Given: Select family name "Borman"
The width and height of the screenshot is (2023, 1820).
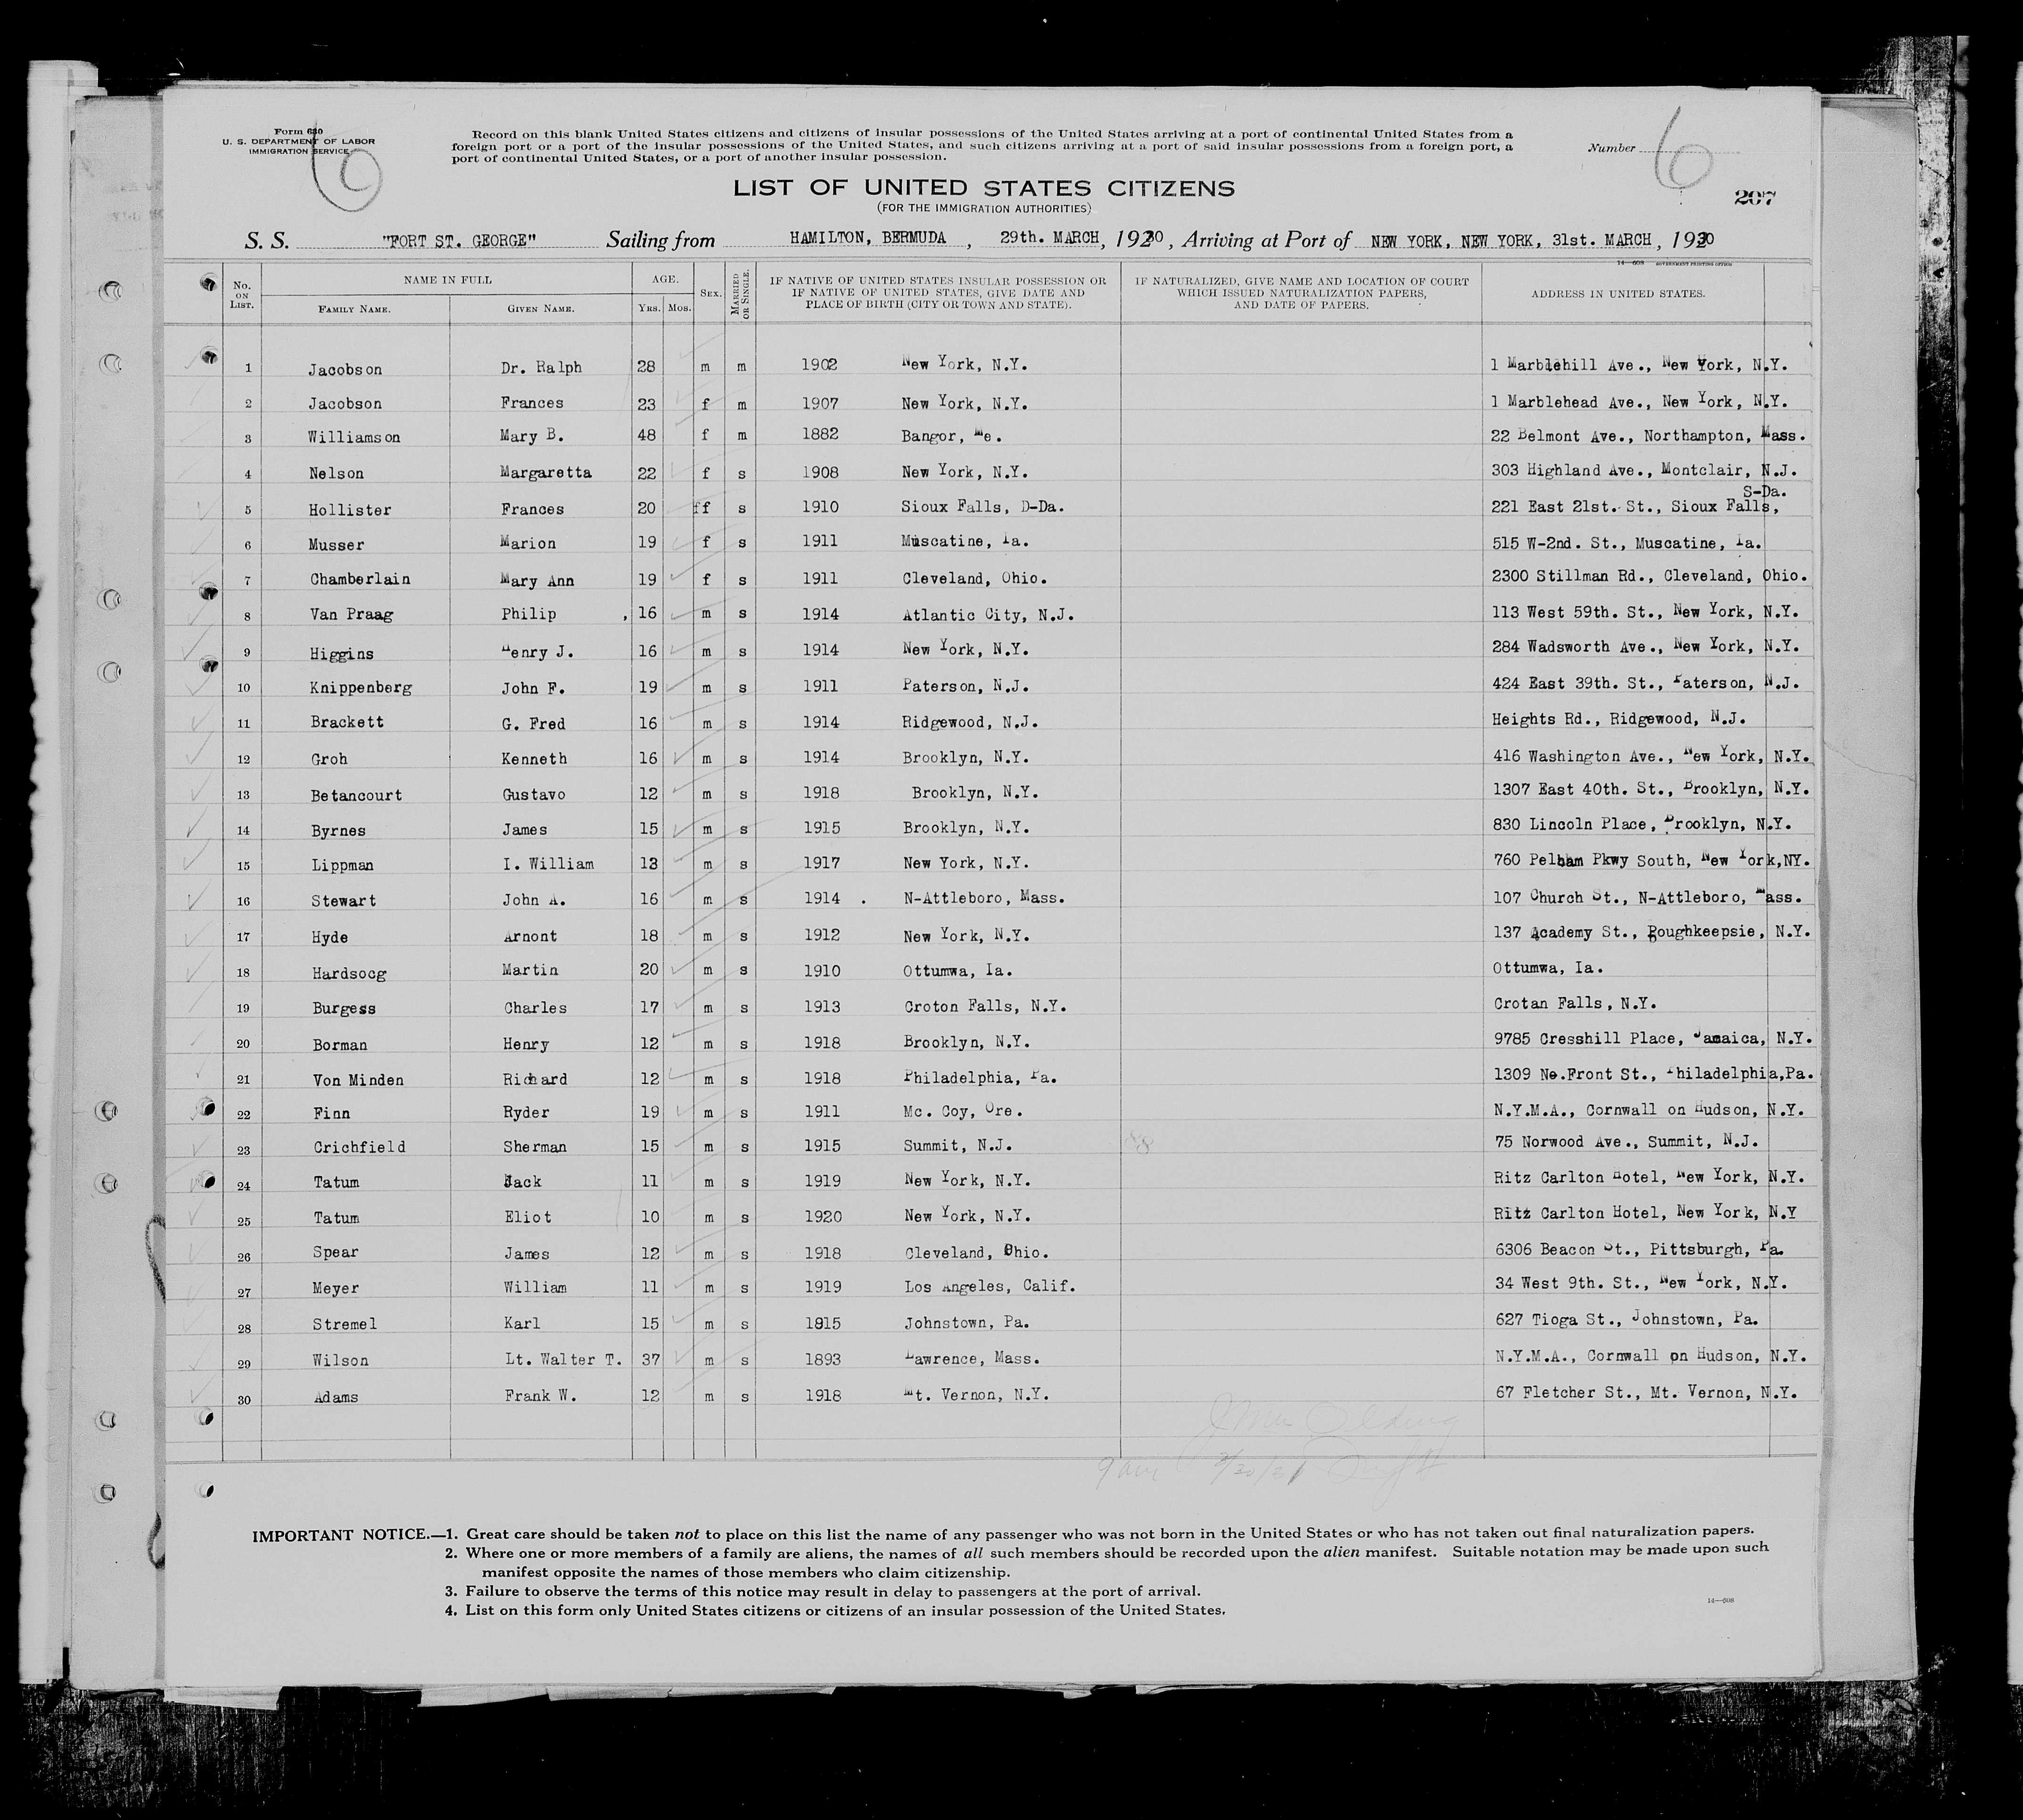Looking at the screenshot, I should [x=339, y=1045].
